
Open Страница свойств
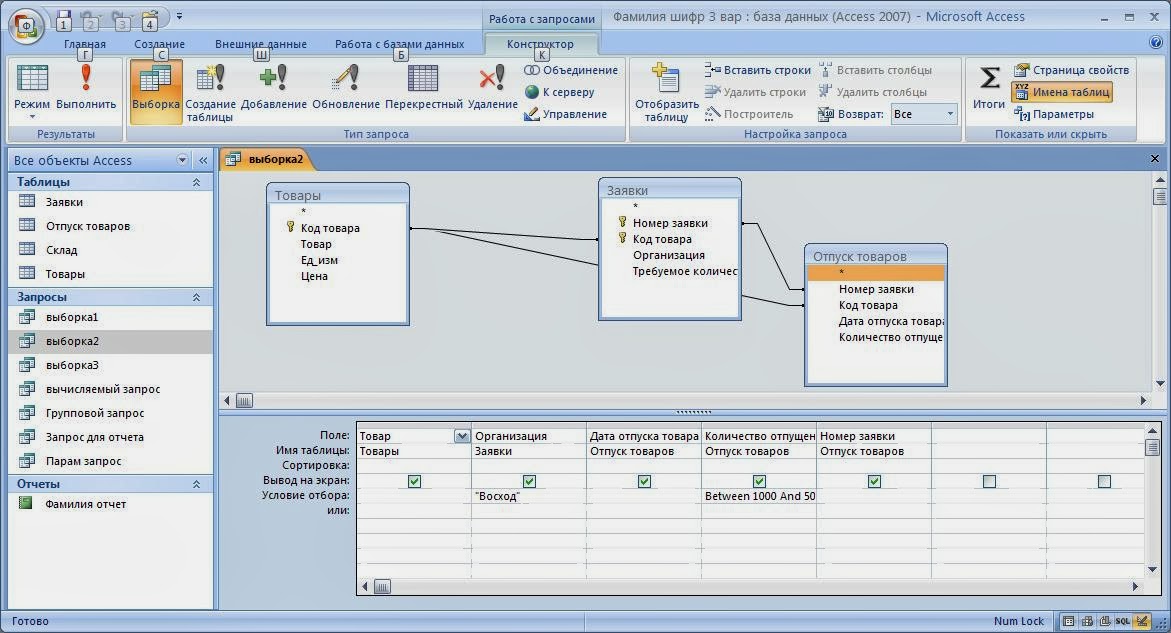[1071, 70]
